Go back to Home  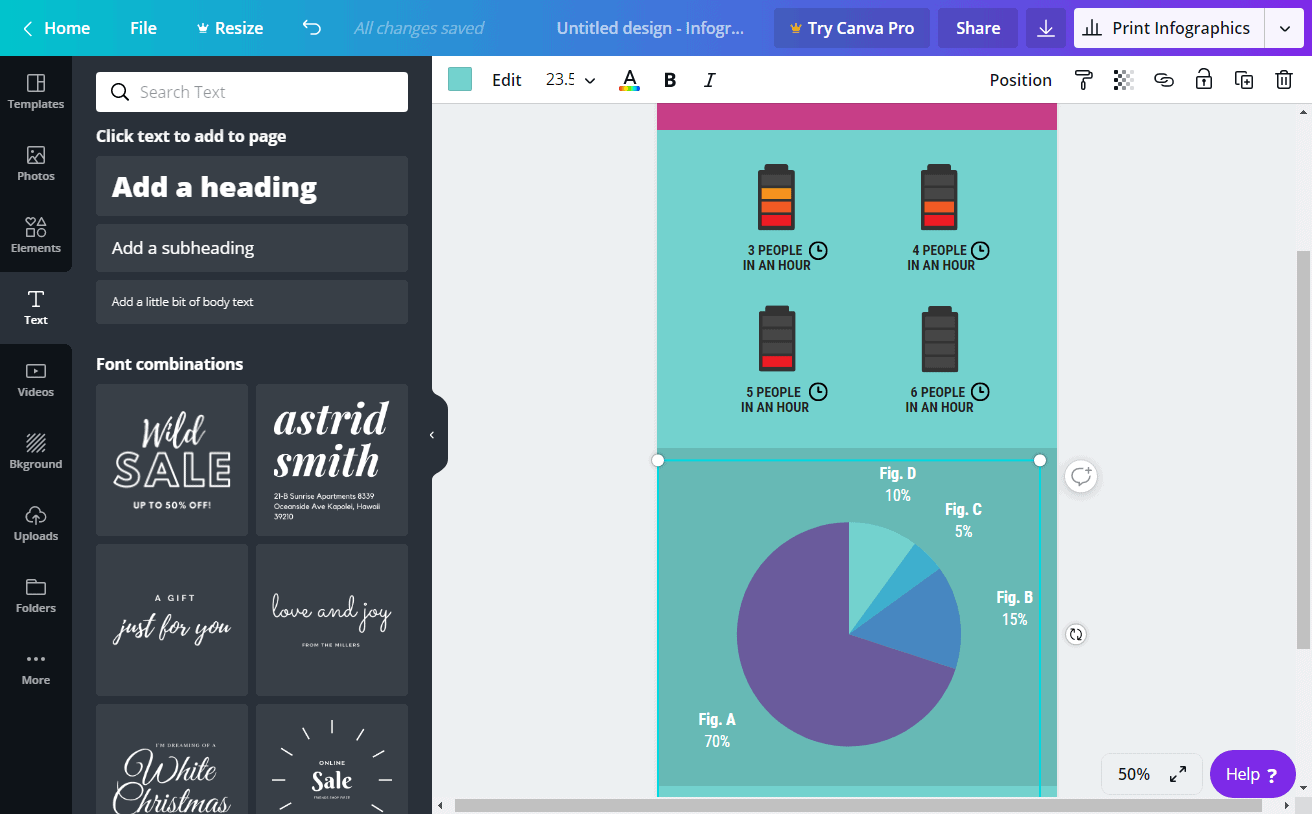point(56,28)
